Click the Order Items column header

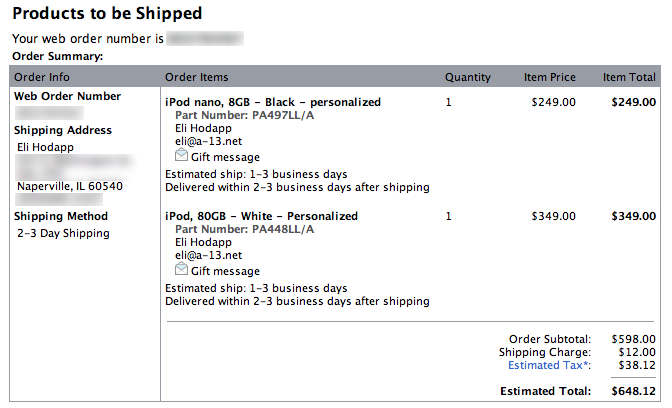197,77
